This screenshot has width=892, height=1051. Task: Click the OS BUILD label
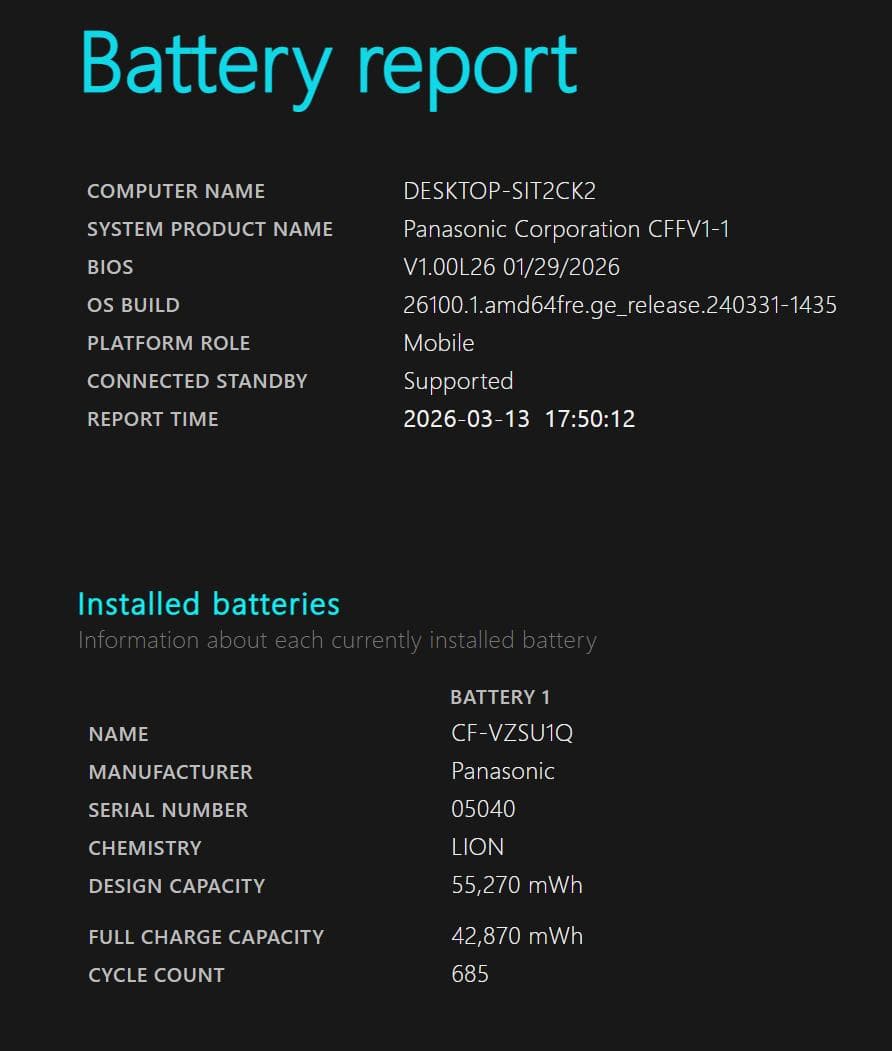(133, 305)
